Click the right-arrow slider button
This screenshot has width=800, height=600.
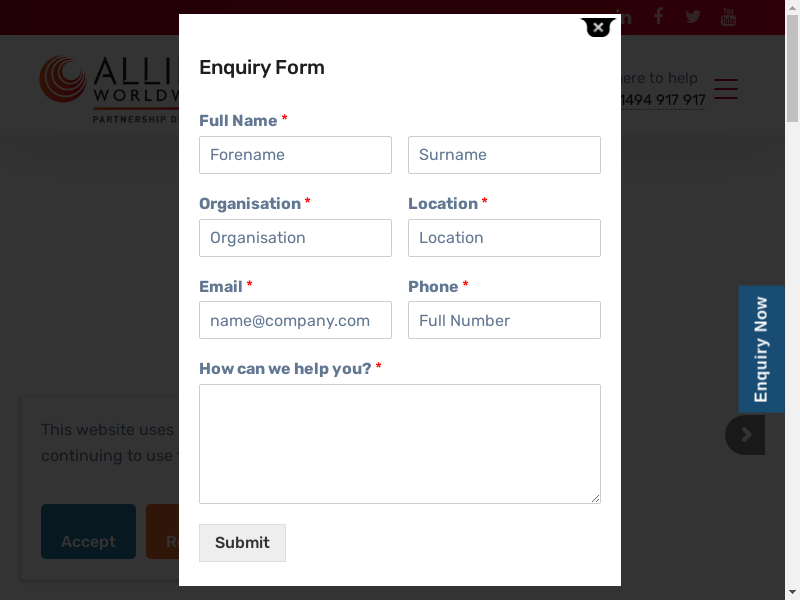point(746,435)
